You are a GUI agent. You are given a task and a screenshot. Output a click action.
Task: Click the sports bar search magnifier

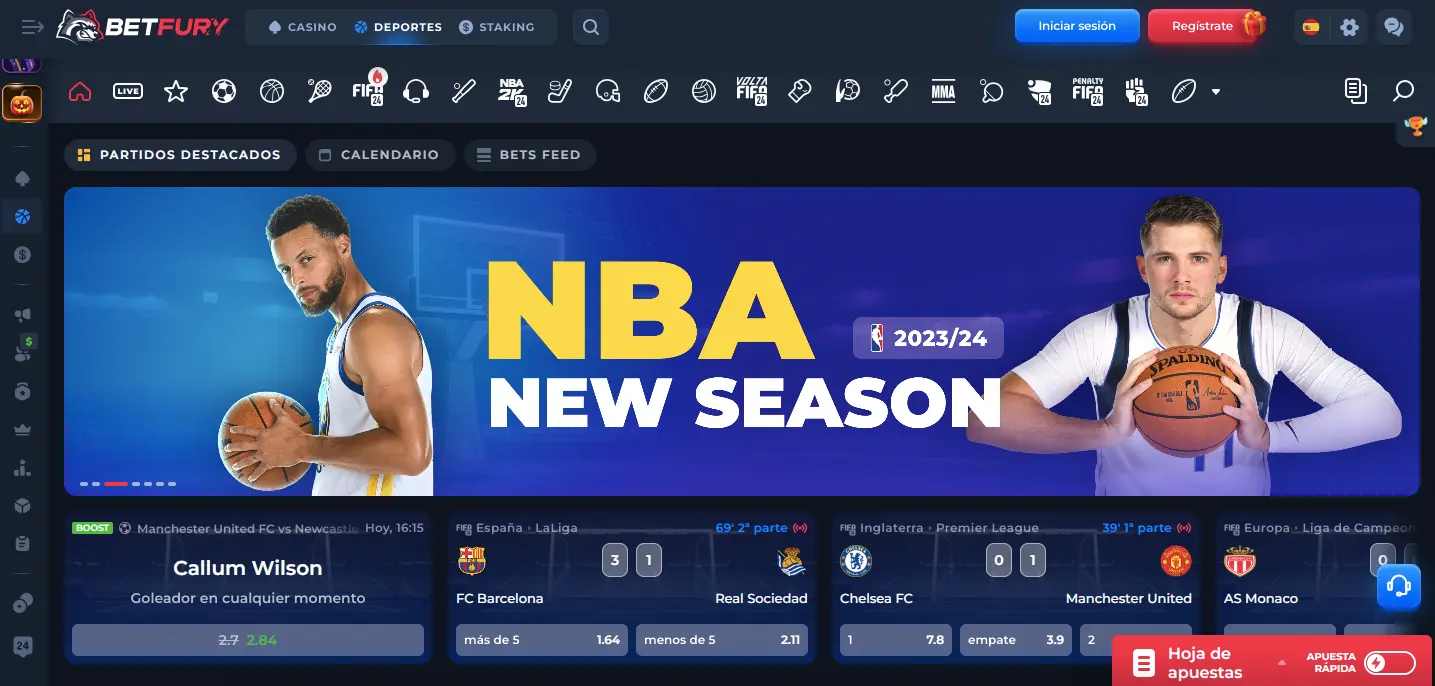pos(1404,92)
